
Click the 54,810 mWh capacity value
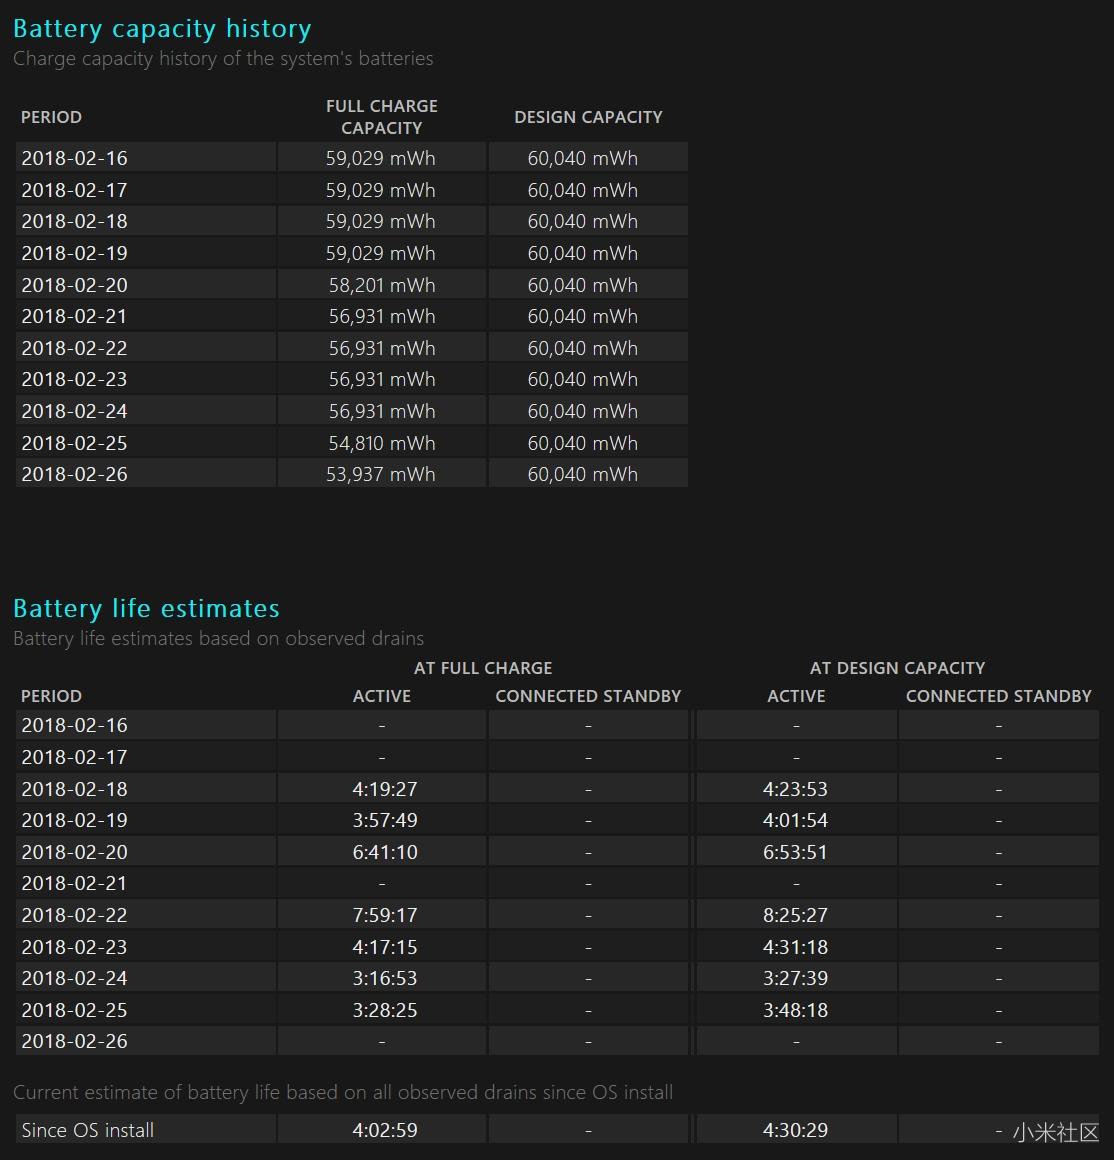coord(381,443)
